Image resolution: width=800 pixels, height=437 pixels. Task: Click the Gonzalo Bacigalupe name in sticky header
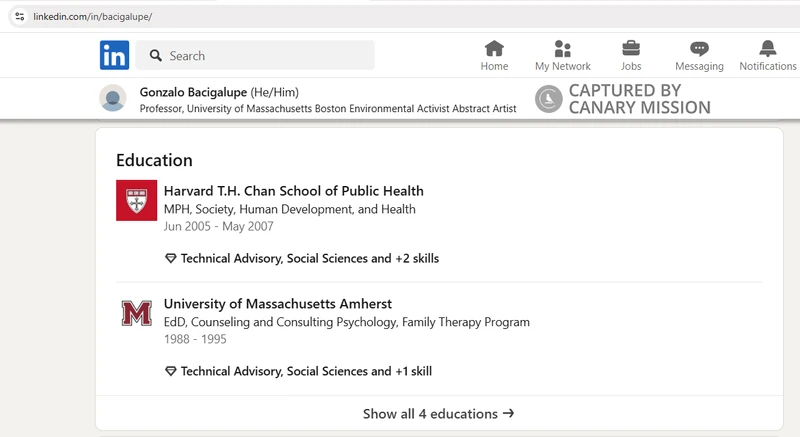coord(193,92)
